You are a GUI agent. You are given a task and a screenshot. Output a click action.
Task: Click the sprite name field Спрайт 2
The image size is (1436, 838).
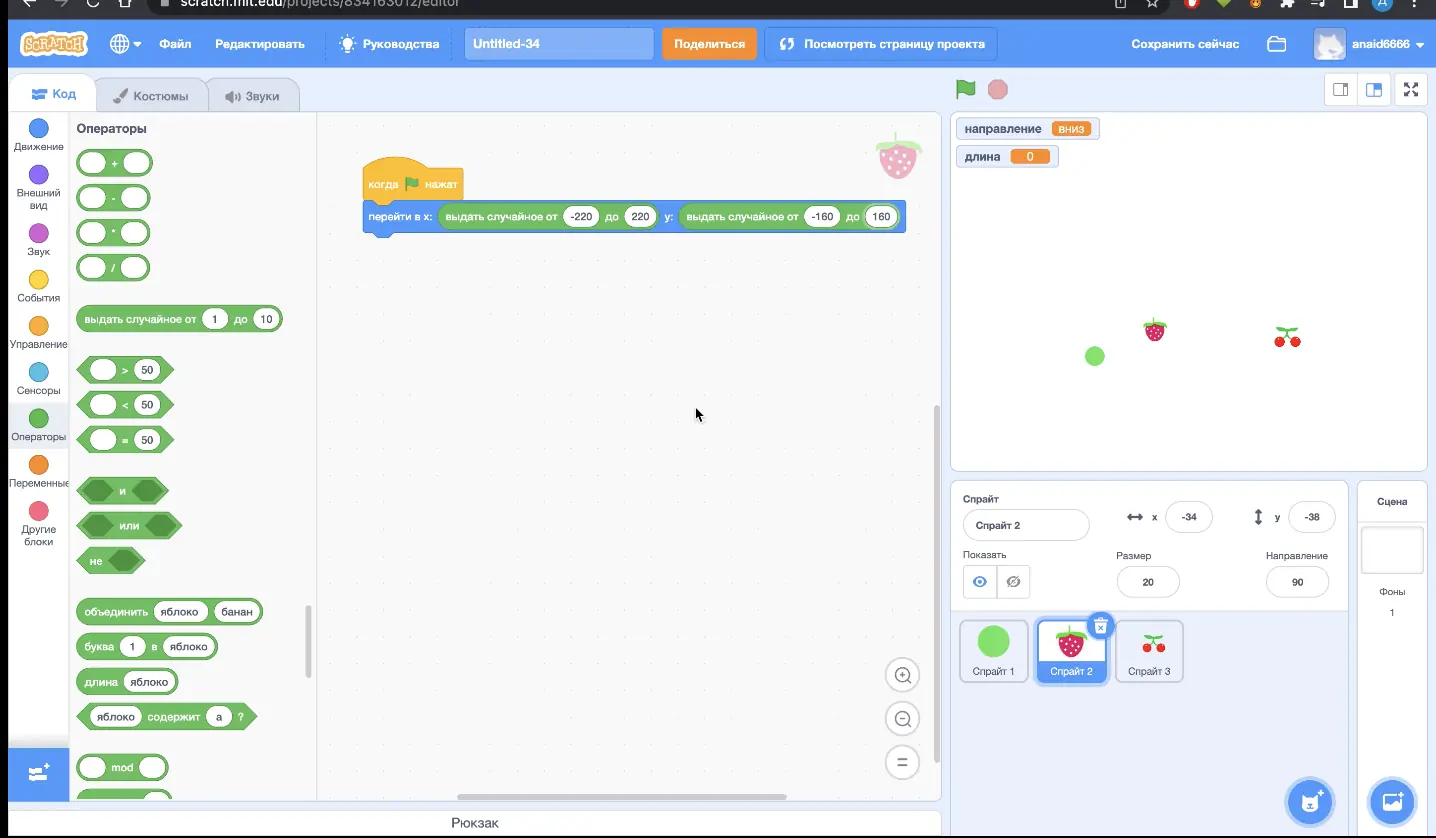click(1026, 525)
